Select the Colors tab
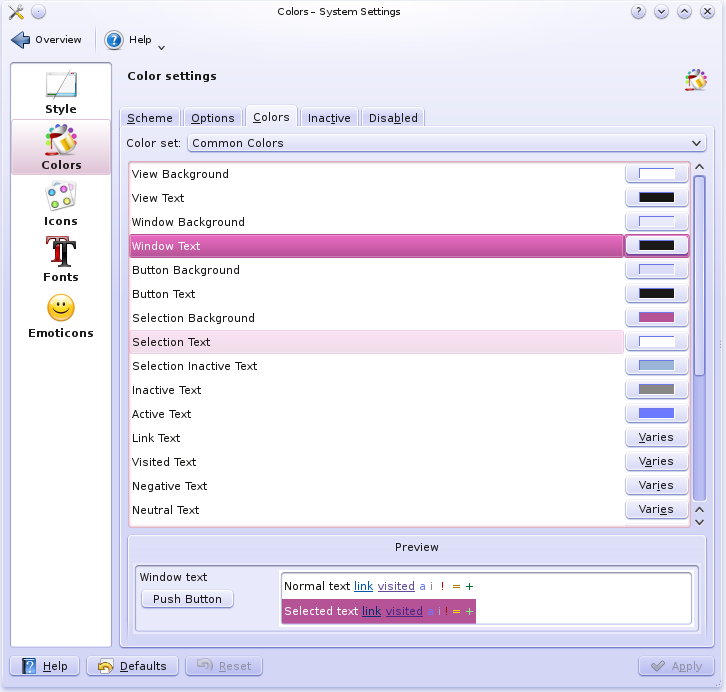This screenshot has width=726, height=692. point(271,117)
